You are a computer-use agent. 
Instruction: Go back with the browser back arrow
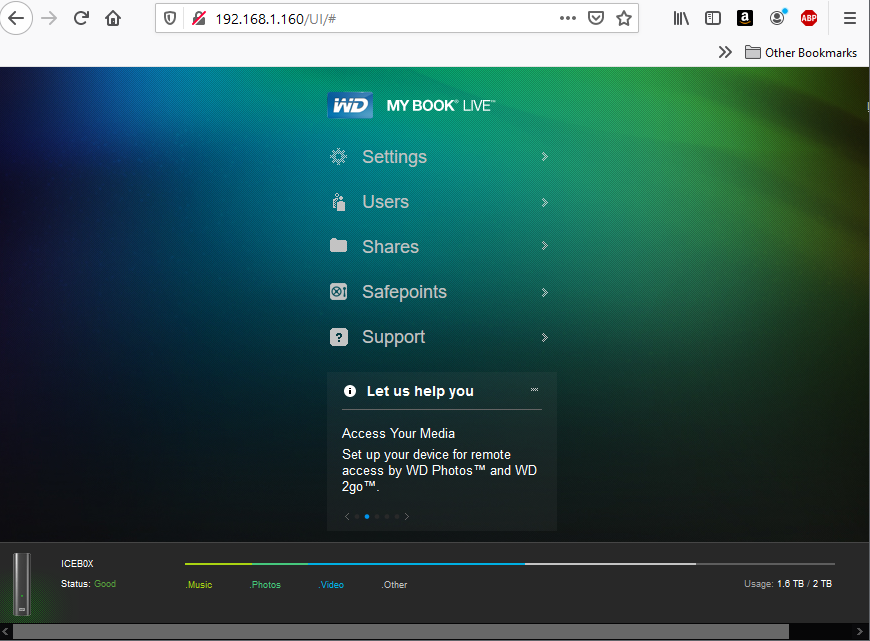pos(16,18)
